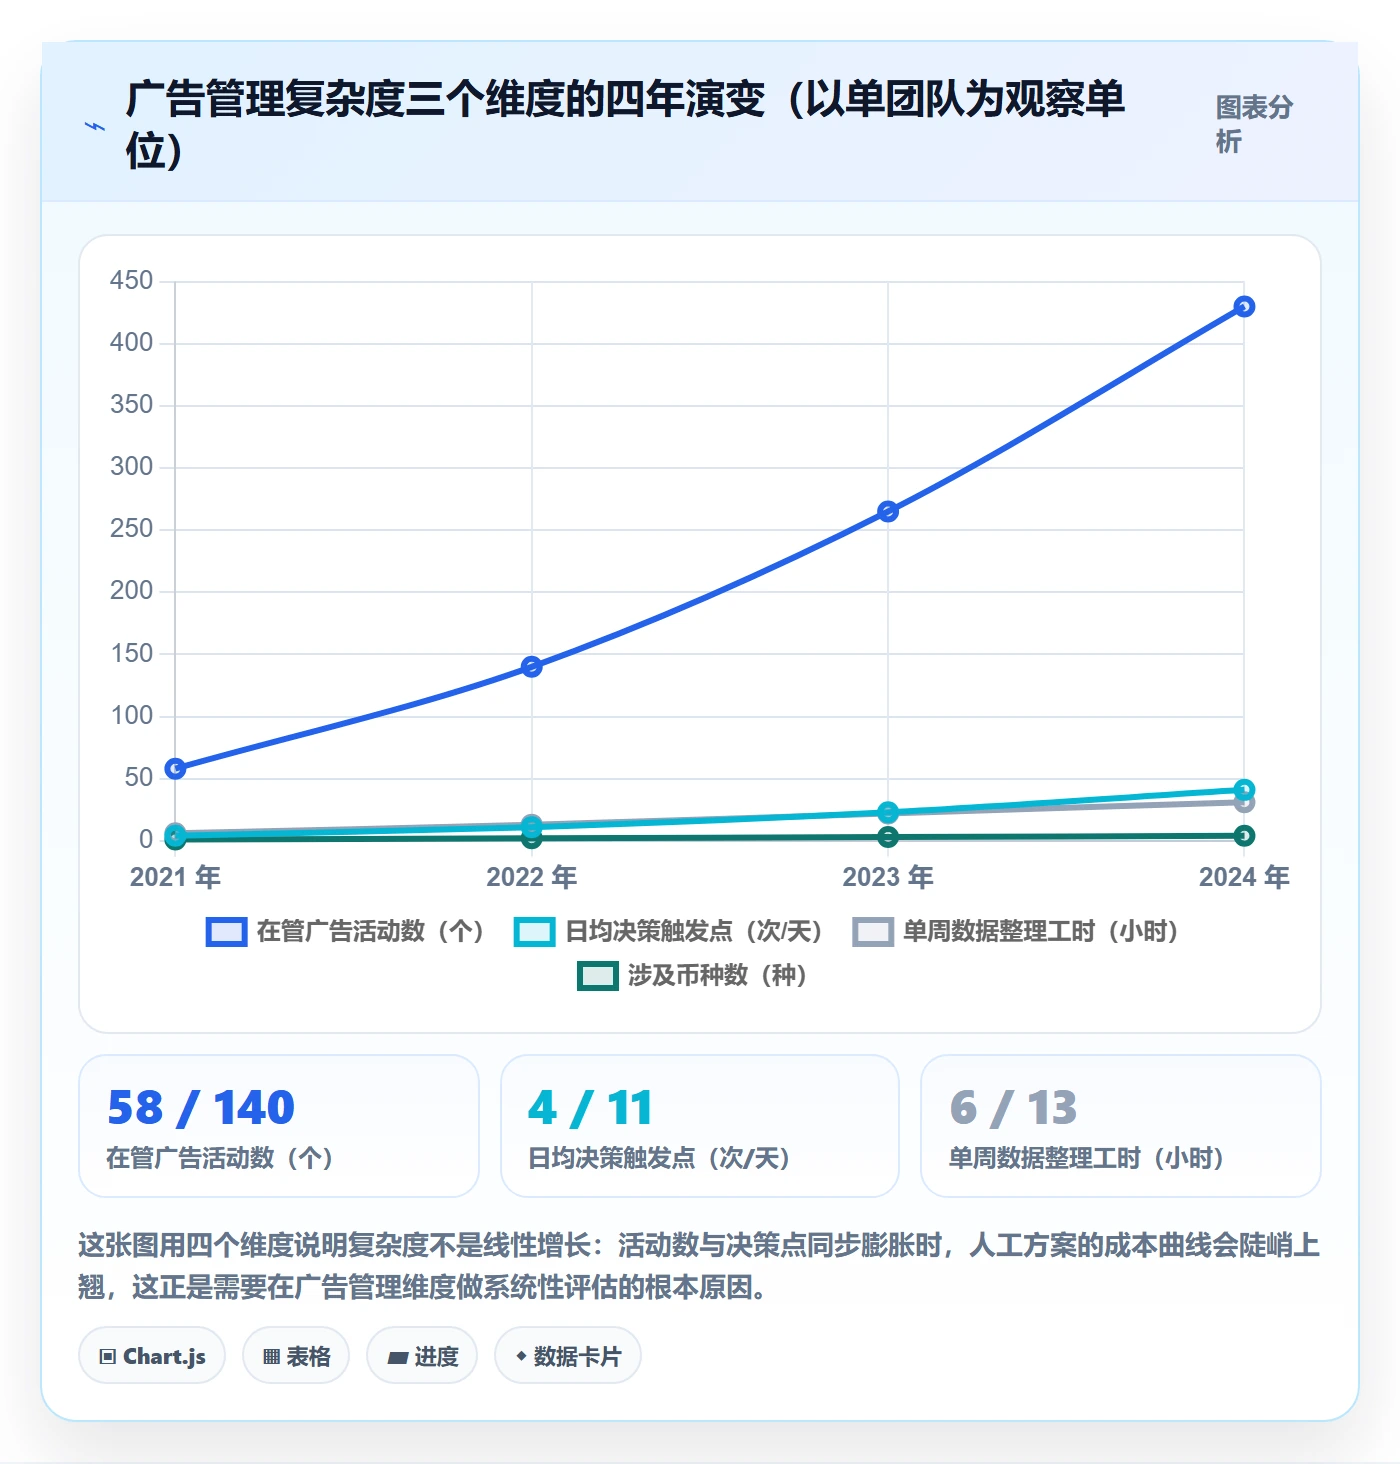
Task: Toggle the 涉及币种数 legend swatch
Action: click(x=598, y=976)
